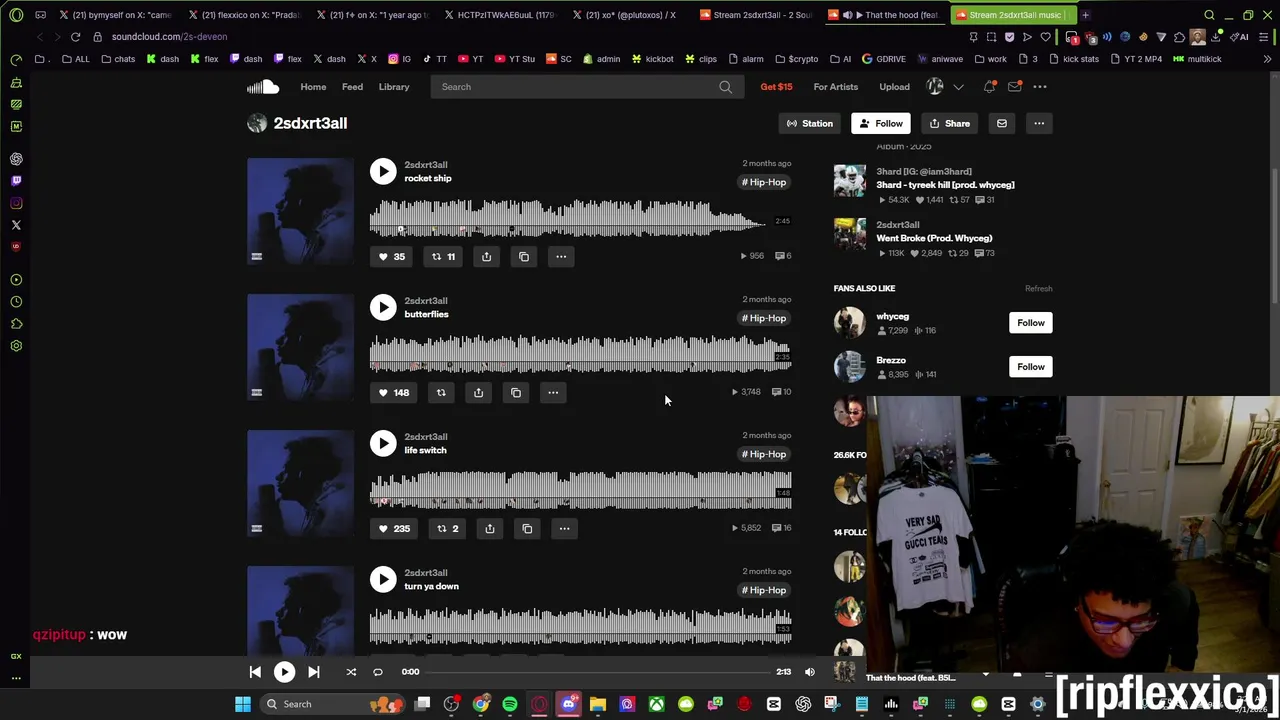The width and height of the screenshot is (1280, 720).
Task: Toggle shuffle in the bottom player
Action: pyautogui.click(x=351, y=672)
